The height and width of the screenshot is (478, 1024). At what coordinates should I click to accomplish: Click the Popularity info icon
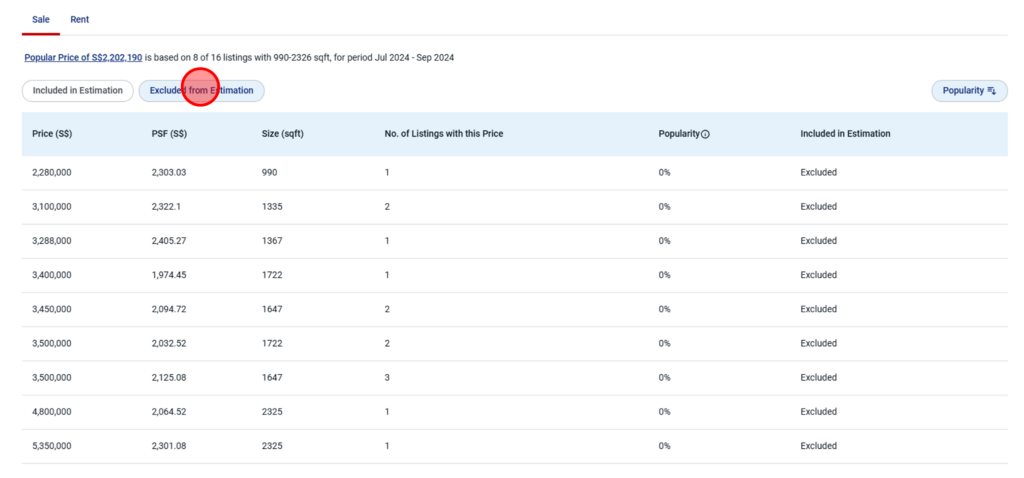click(706, 134)
